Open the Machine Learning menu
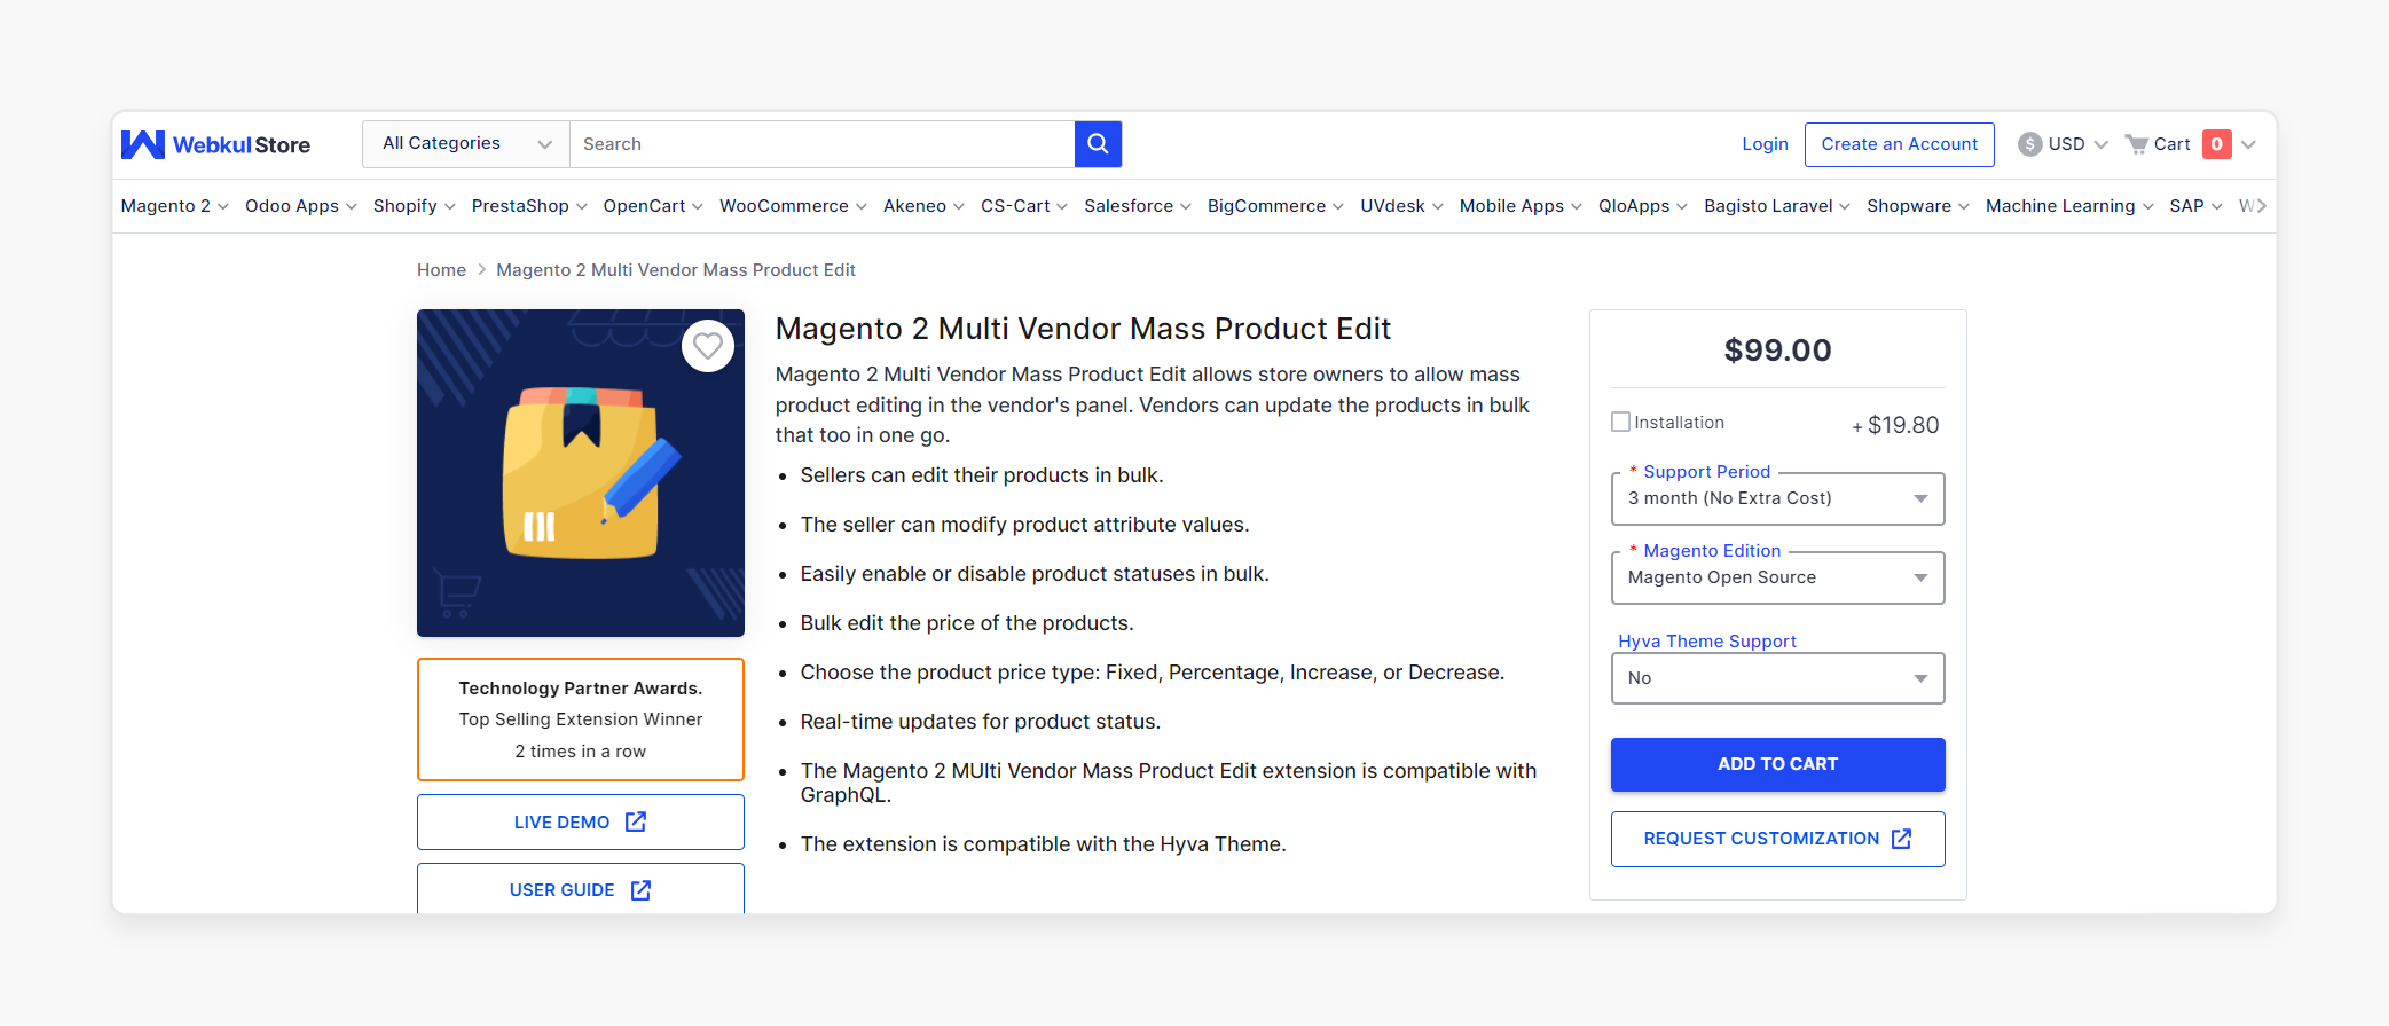 [x=2069, y=206]
